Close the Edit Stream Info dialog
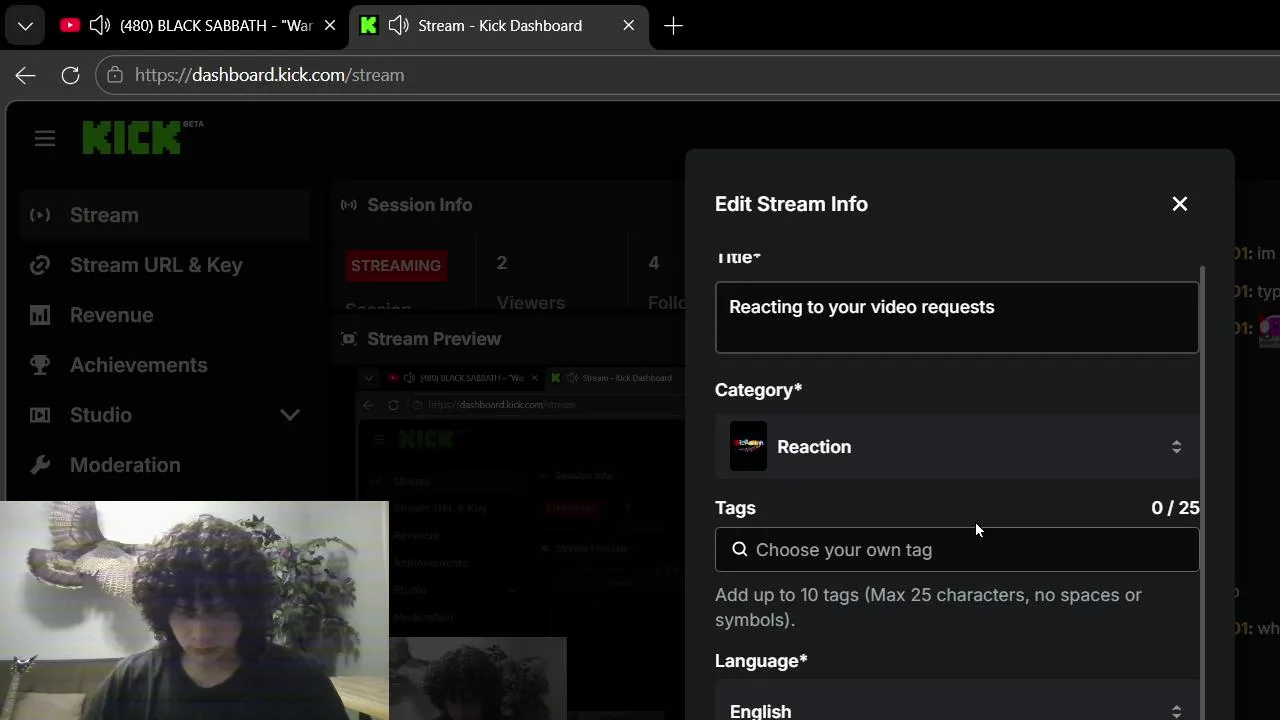 pyautogui.click(x=1180, y=204)
